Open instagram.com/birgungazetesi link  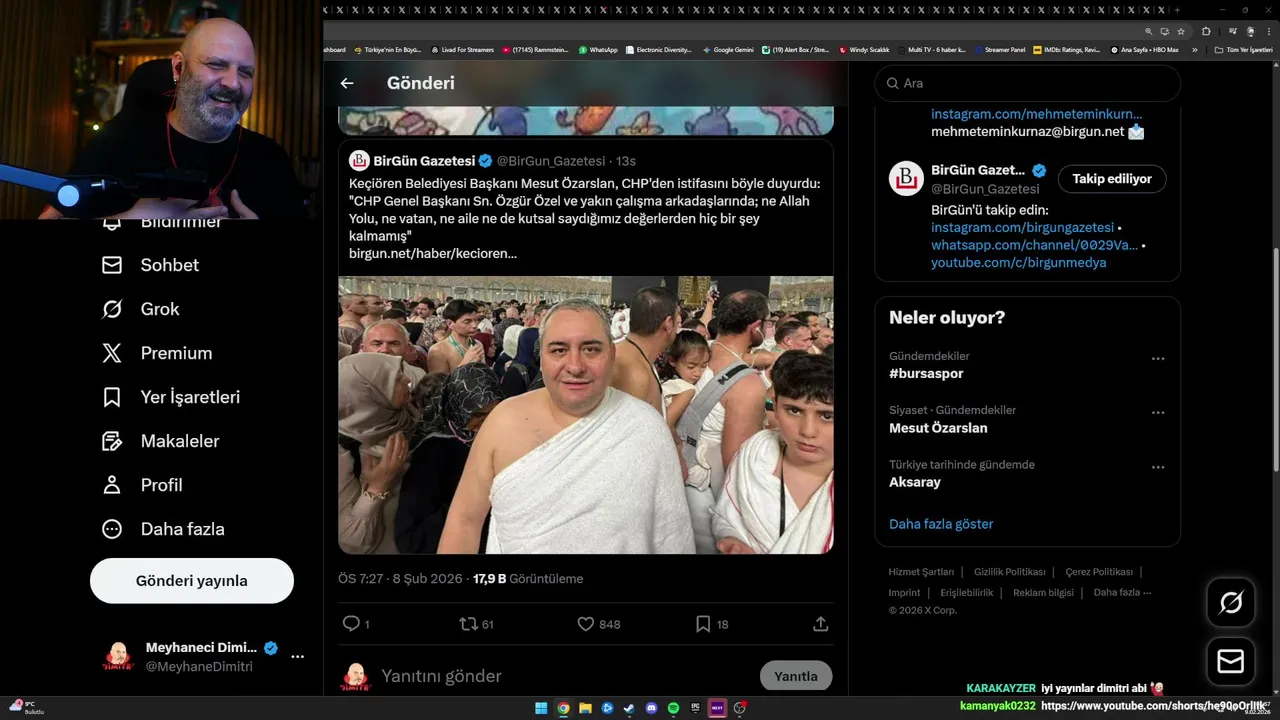coord(1022,228)
